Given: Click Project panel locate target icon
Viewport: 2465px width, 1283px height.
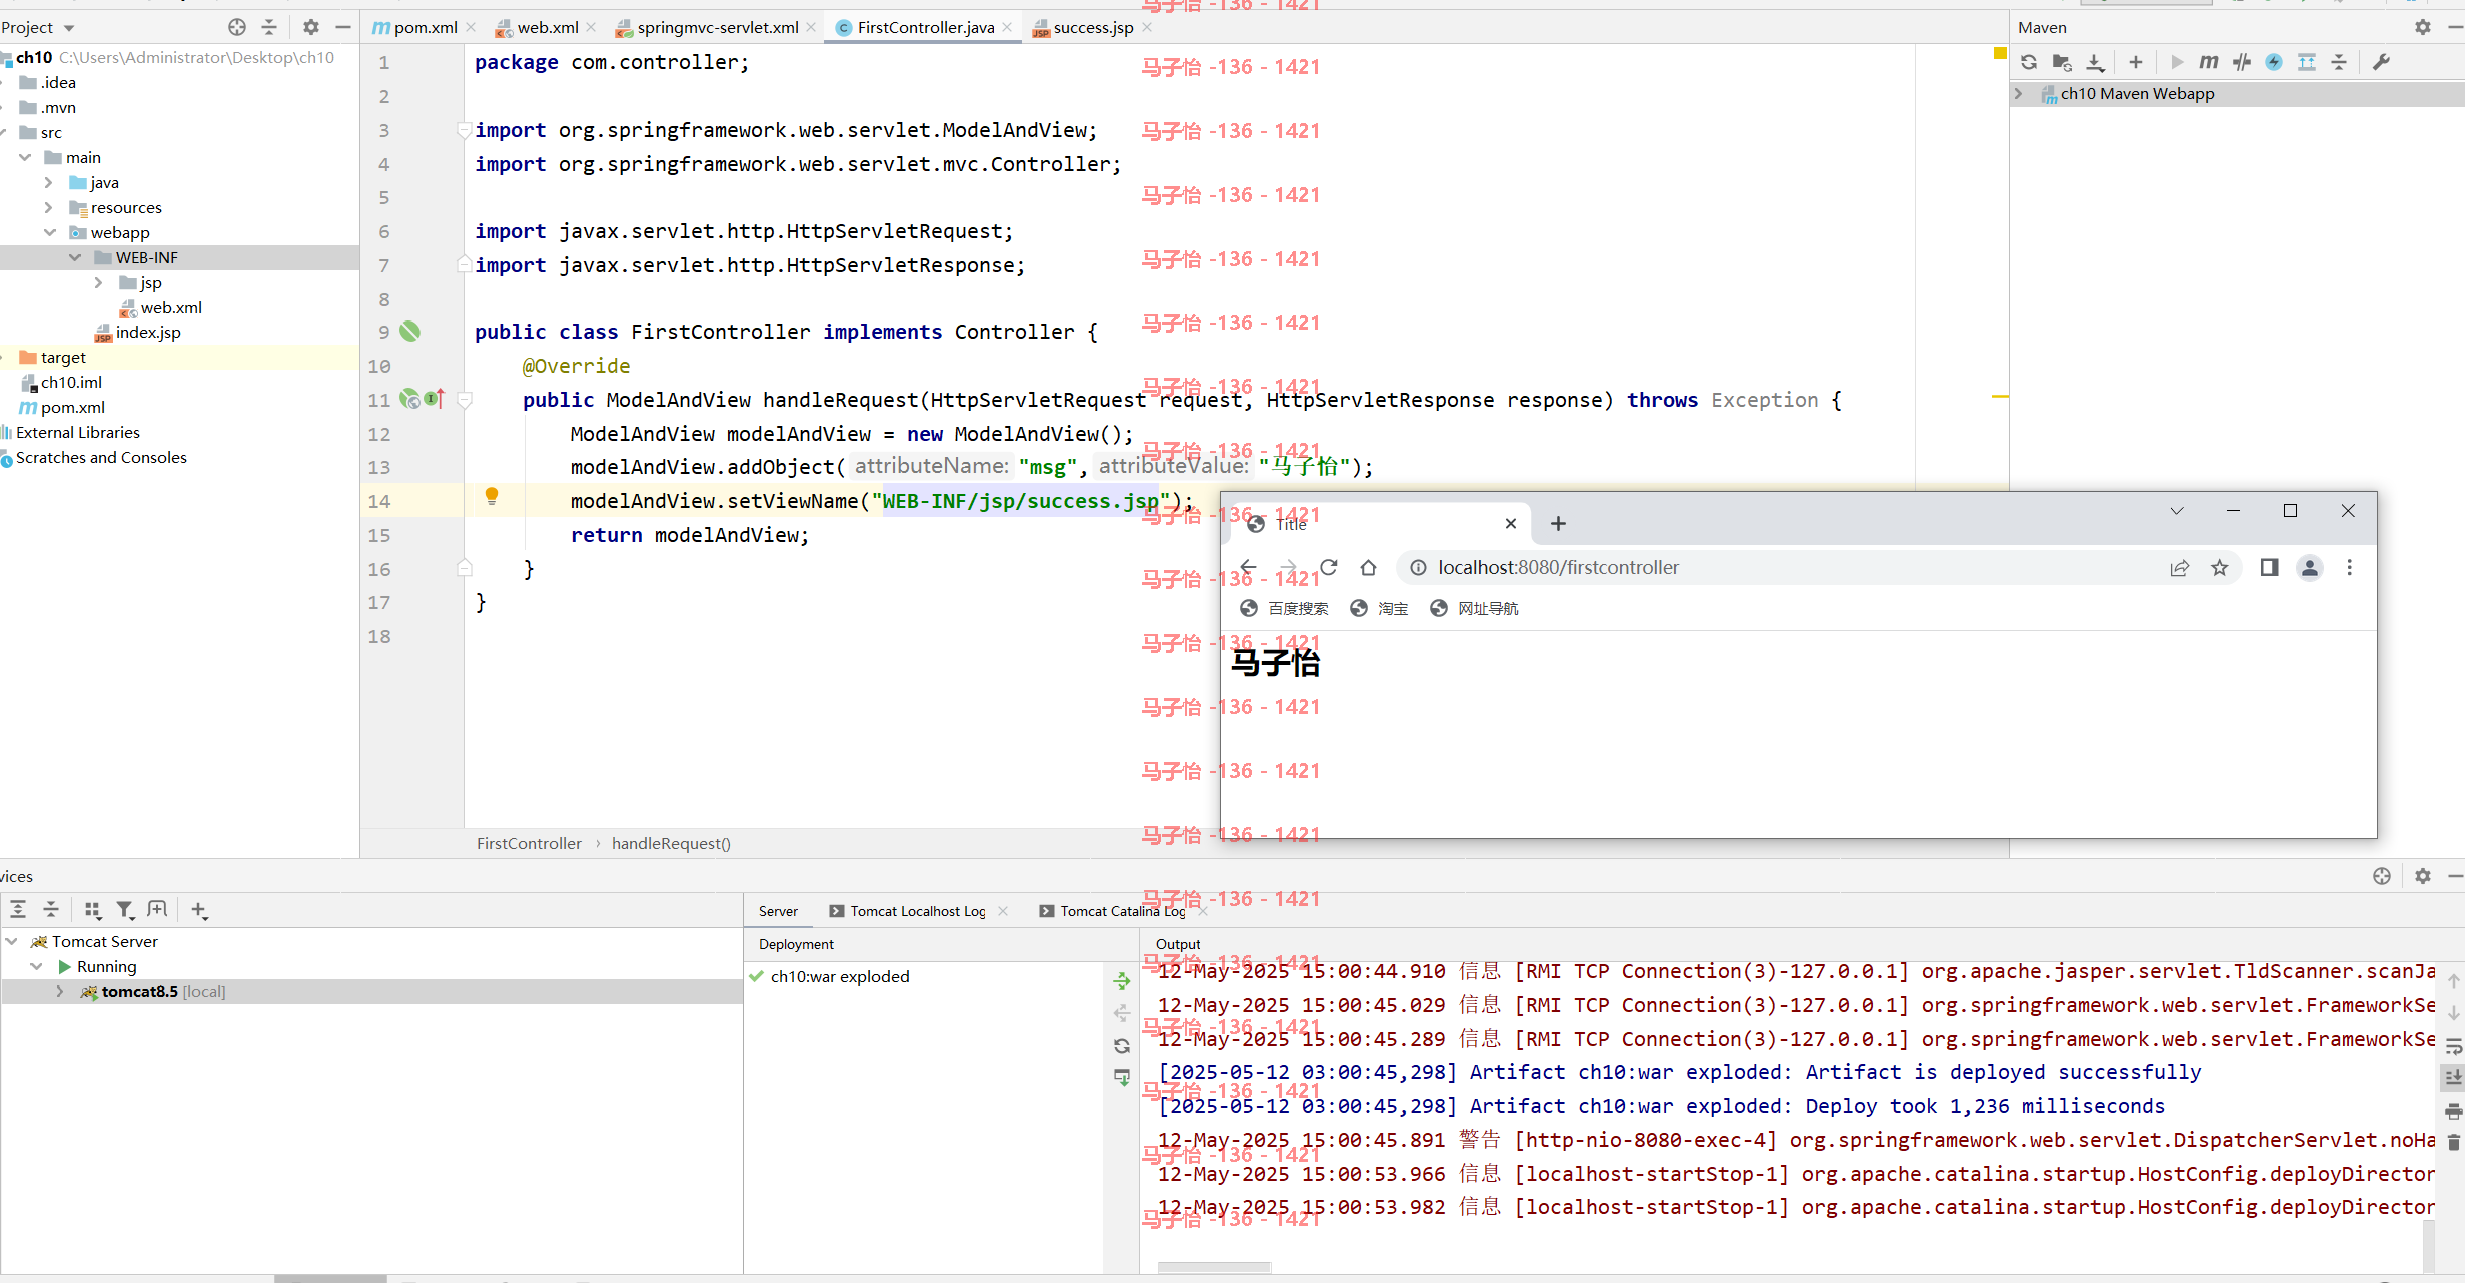Looking at the screenshot, I should click(x=237, y=27).
